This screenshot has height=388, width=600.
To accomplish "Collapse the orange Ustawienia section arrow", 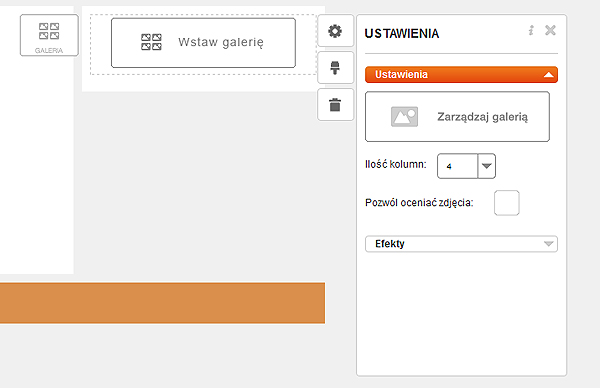I will click(x=549, y=75).
